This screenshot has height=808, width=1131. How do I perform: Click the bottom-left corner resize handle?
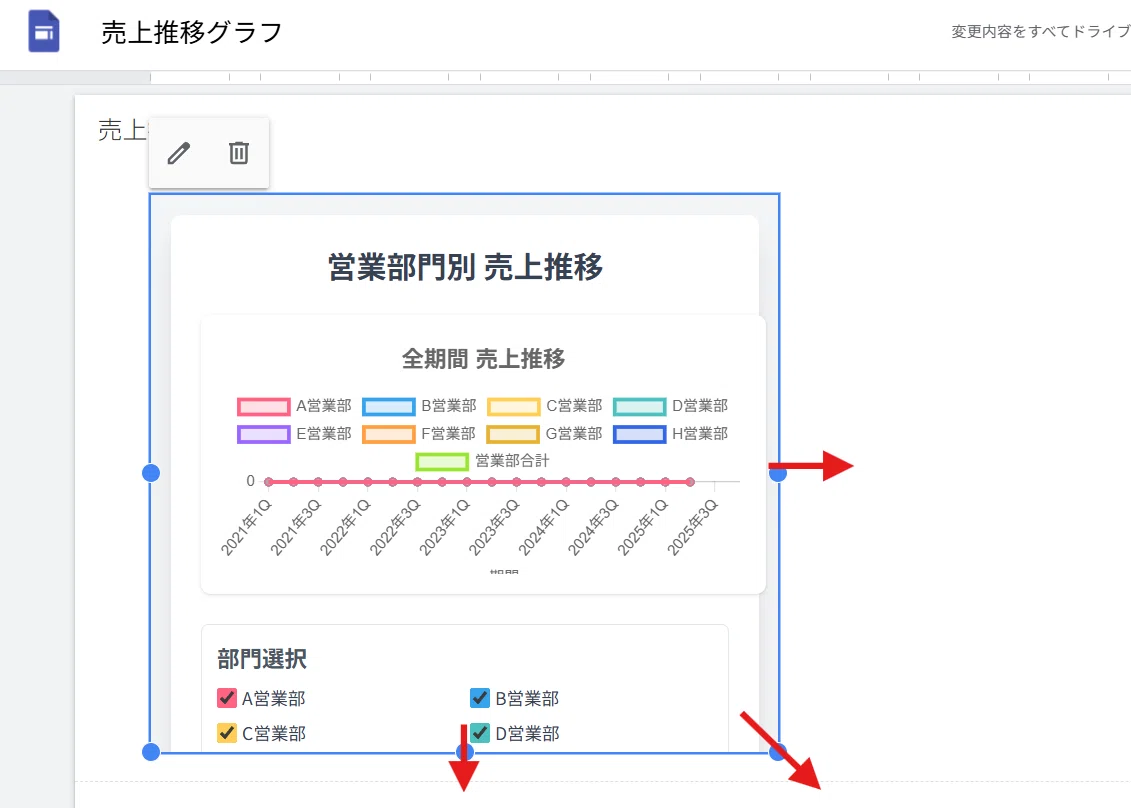point(151,752)
